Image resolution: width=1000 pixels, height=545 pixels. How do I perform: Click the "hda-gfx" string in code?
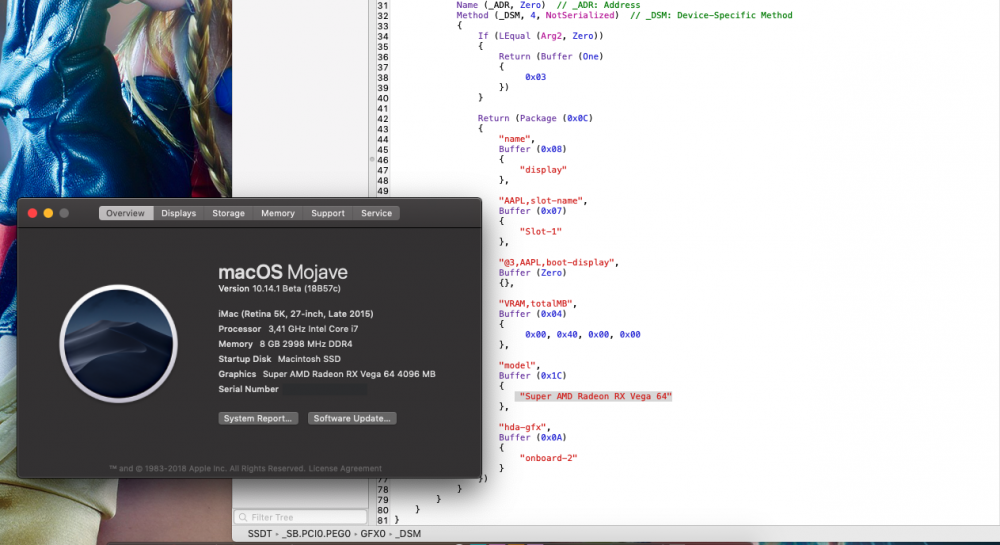(x=522, y=427)
